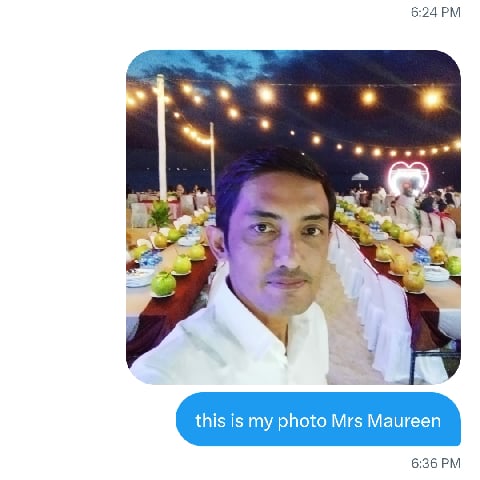Click the word 'this' in the message
Image resolution: width=480 pixels, height=480 pixels.
(206, 420)
